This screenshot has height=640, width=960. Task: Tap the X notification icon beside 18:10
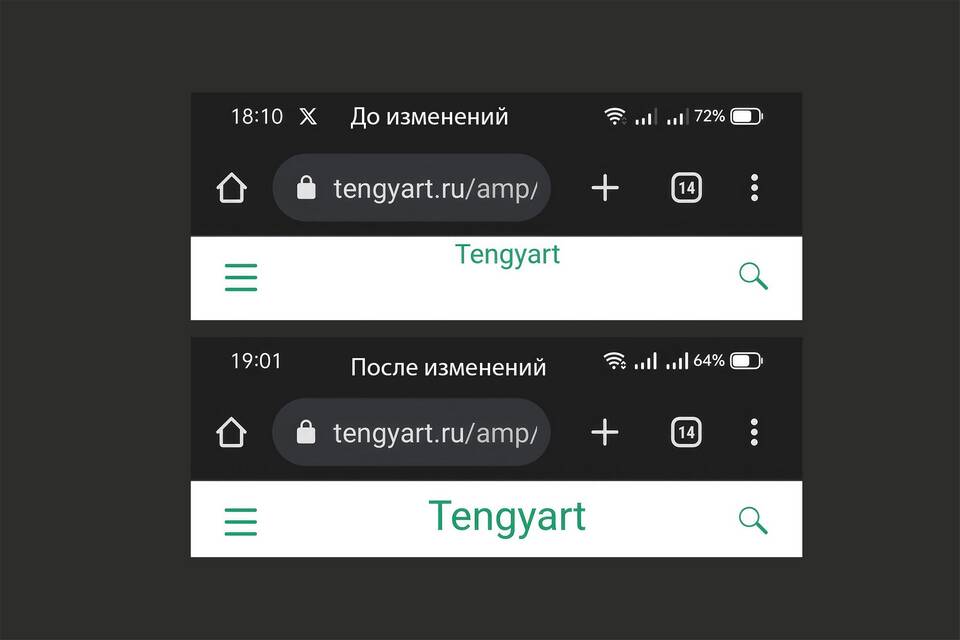(308, 116)
